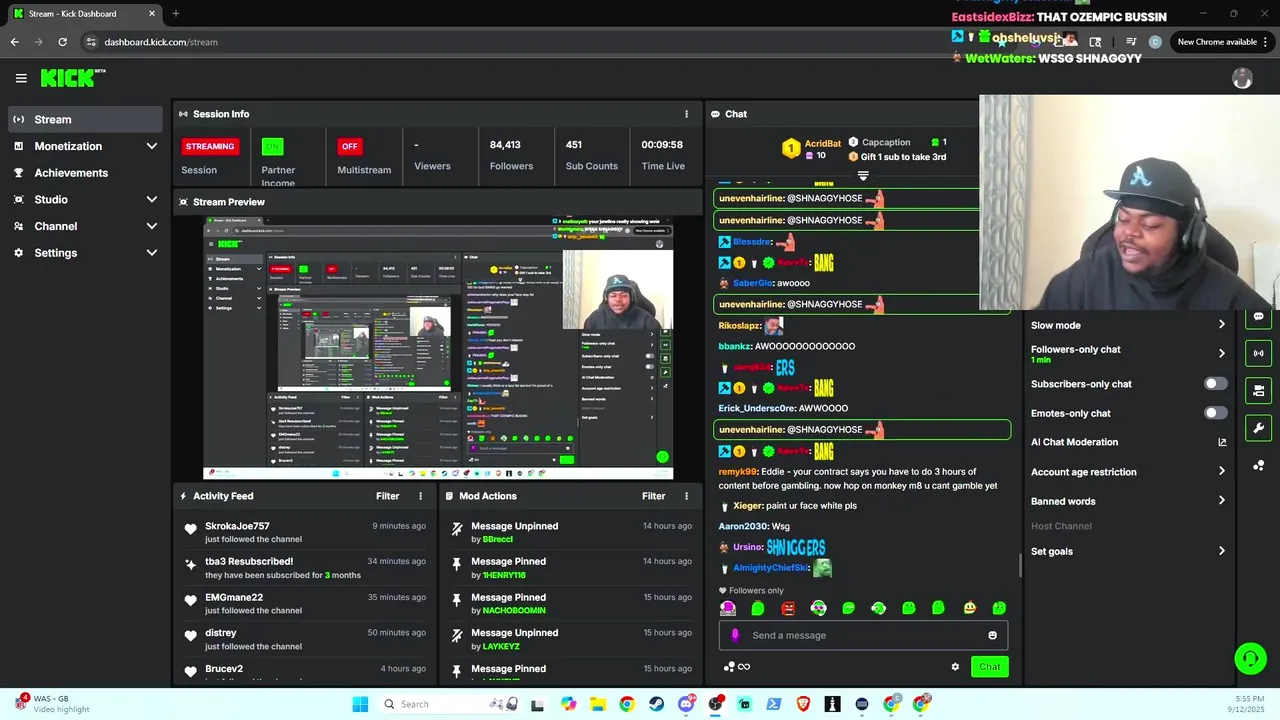The width and height of the screenshot is (1280, 720).
Task: Pick the yellow emote in quick bar
Action: (x=969, y=608)
